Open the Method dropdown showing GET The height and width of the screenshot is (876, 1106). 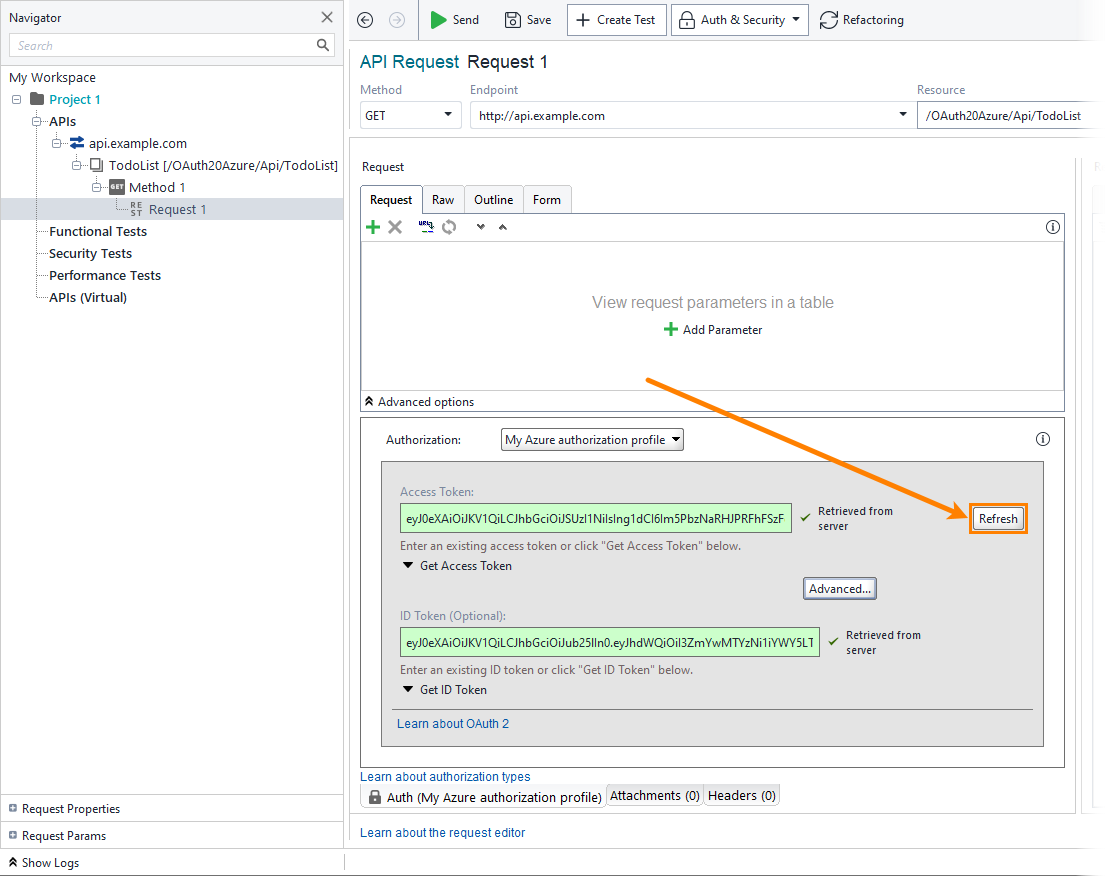tap(410, 115)
